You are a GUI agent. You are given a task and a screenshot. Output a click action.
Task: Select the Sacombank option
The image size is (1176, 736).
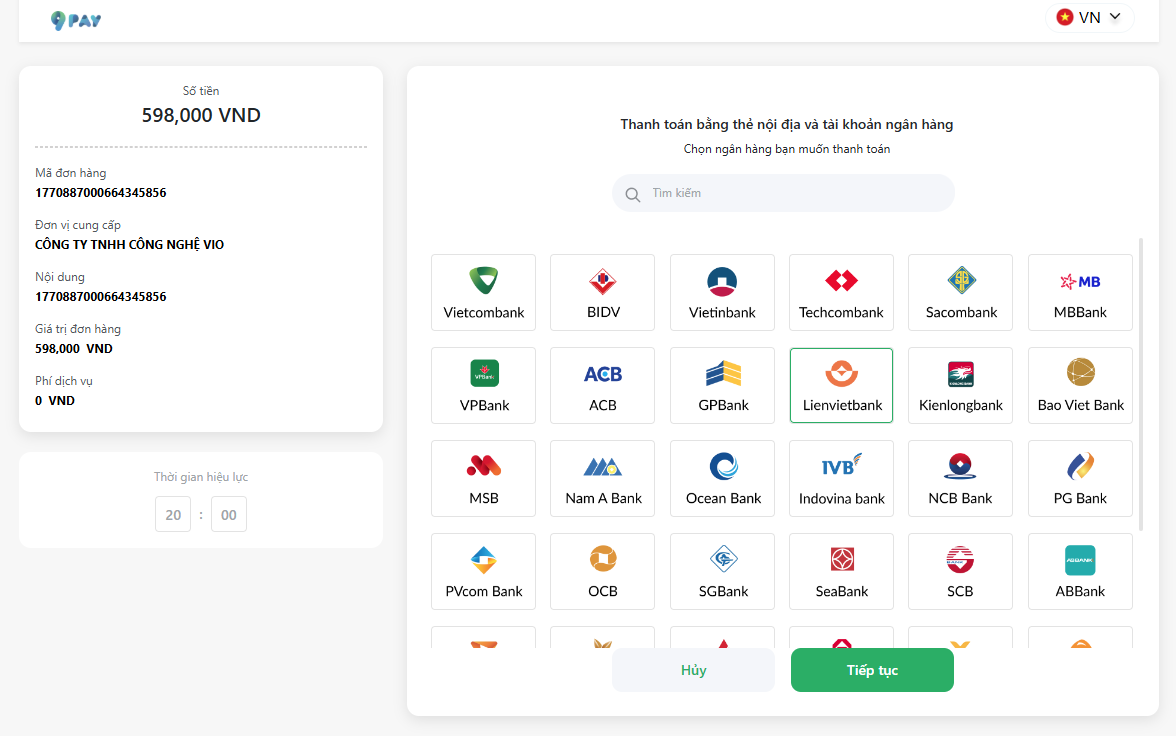(960, 293)
